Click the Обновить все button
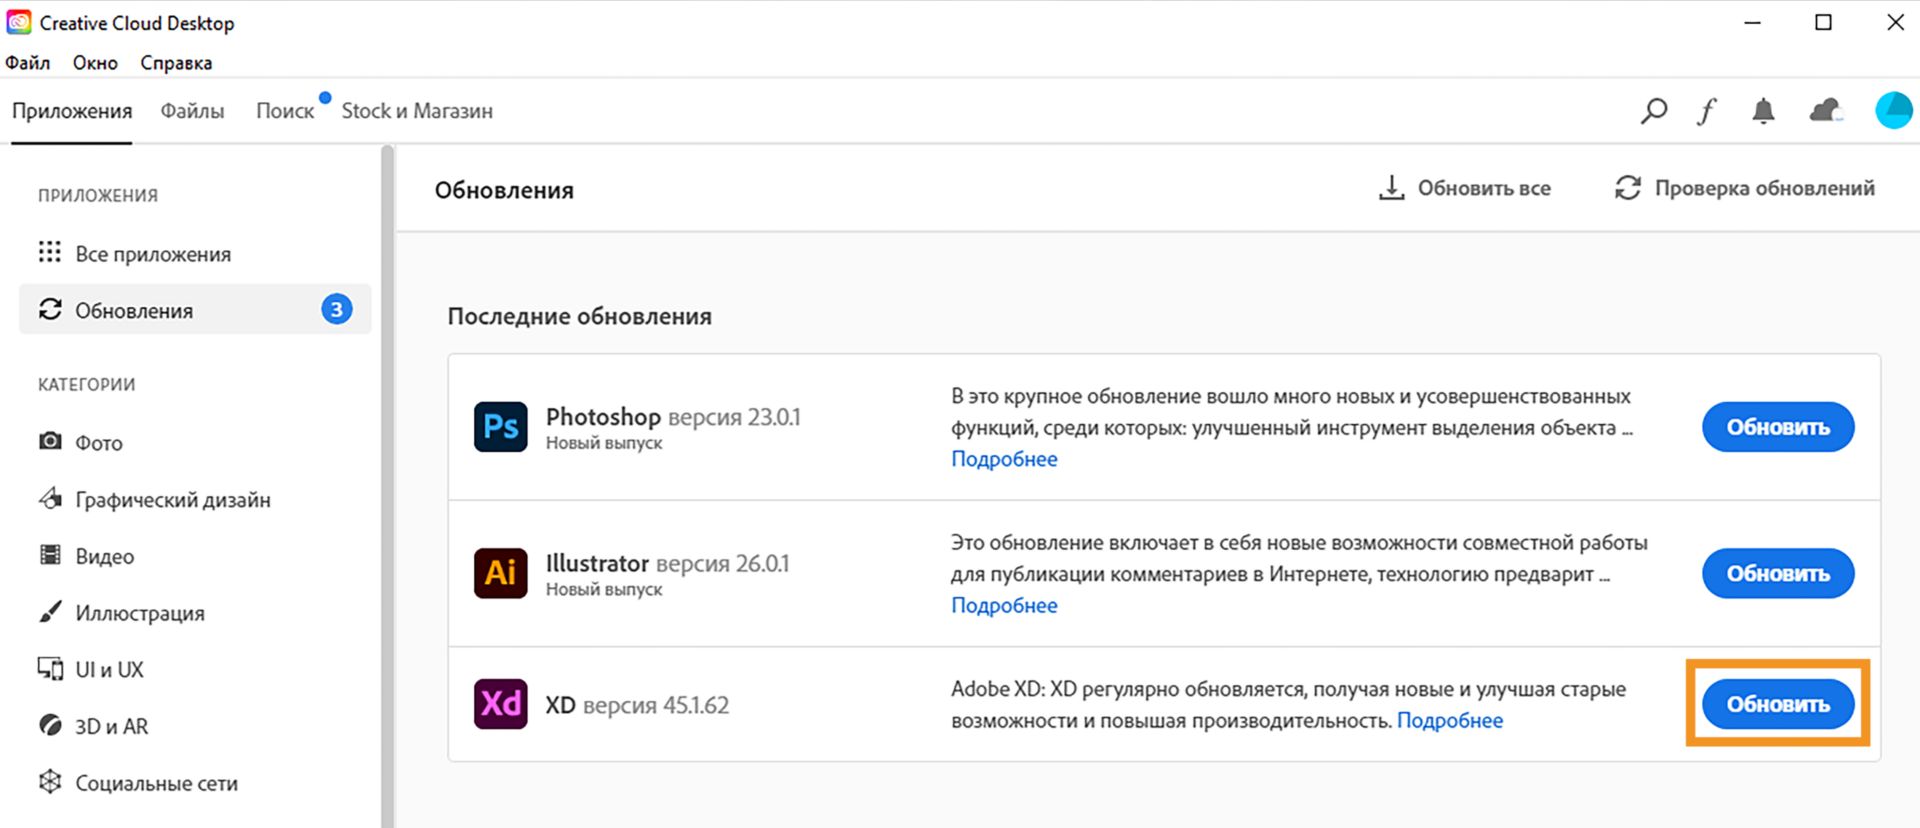The height and width of the screenshot is (828, 1920). coord(1465,188)
